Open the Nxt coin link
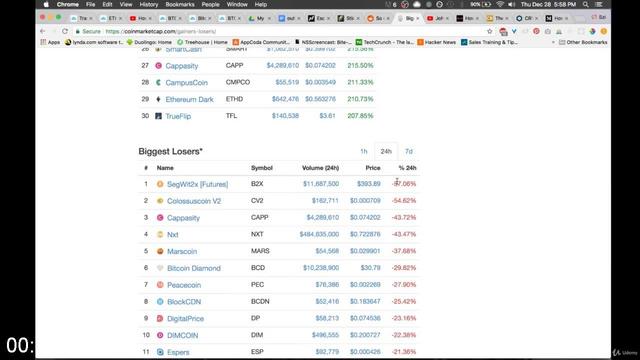This screenshot has height=360, width=640. 173,234
